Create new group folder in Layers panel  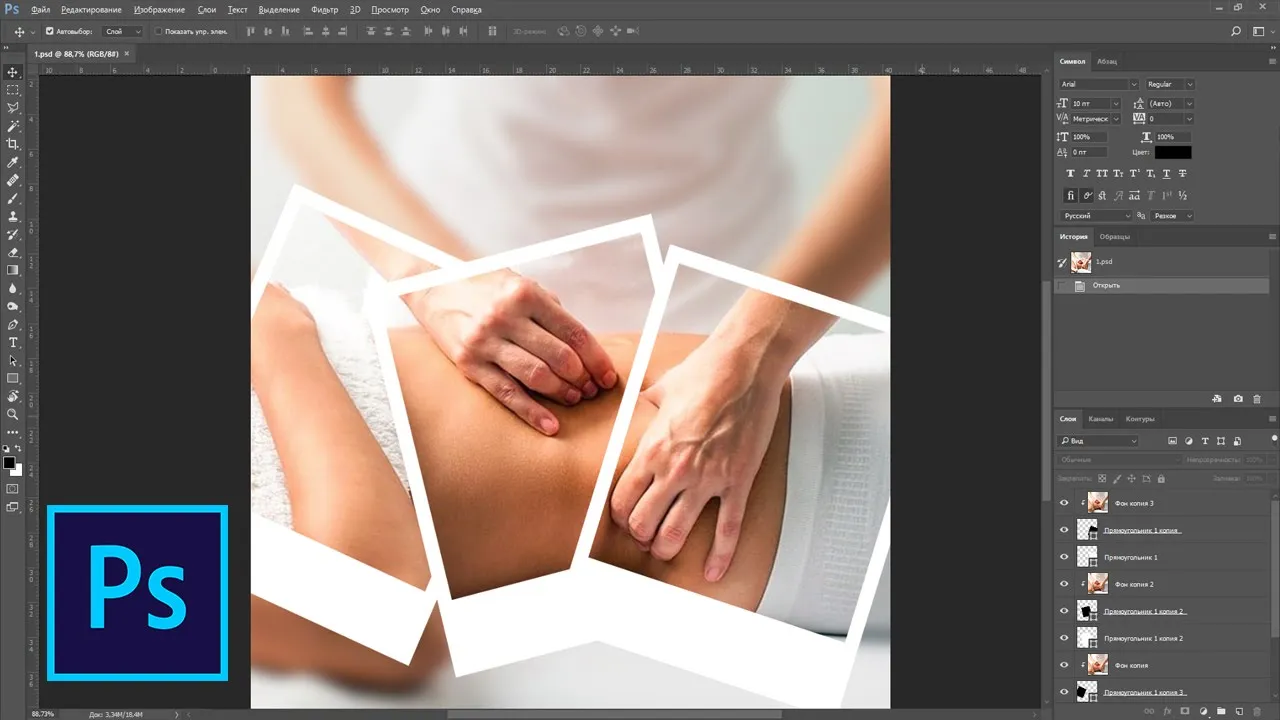coord(1221,711)
